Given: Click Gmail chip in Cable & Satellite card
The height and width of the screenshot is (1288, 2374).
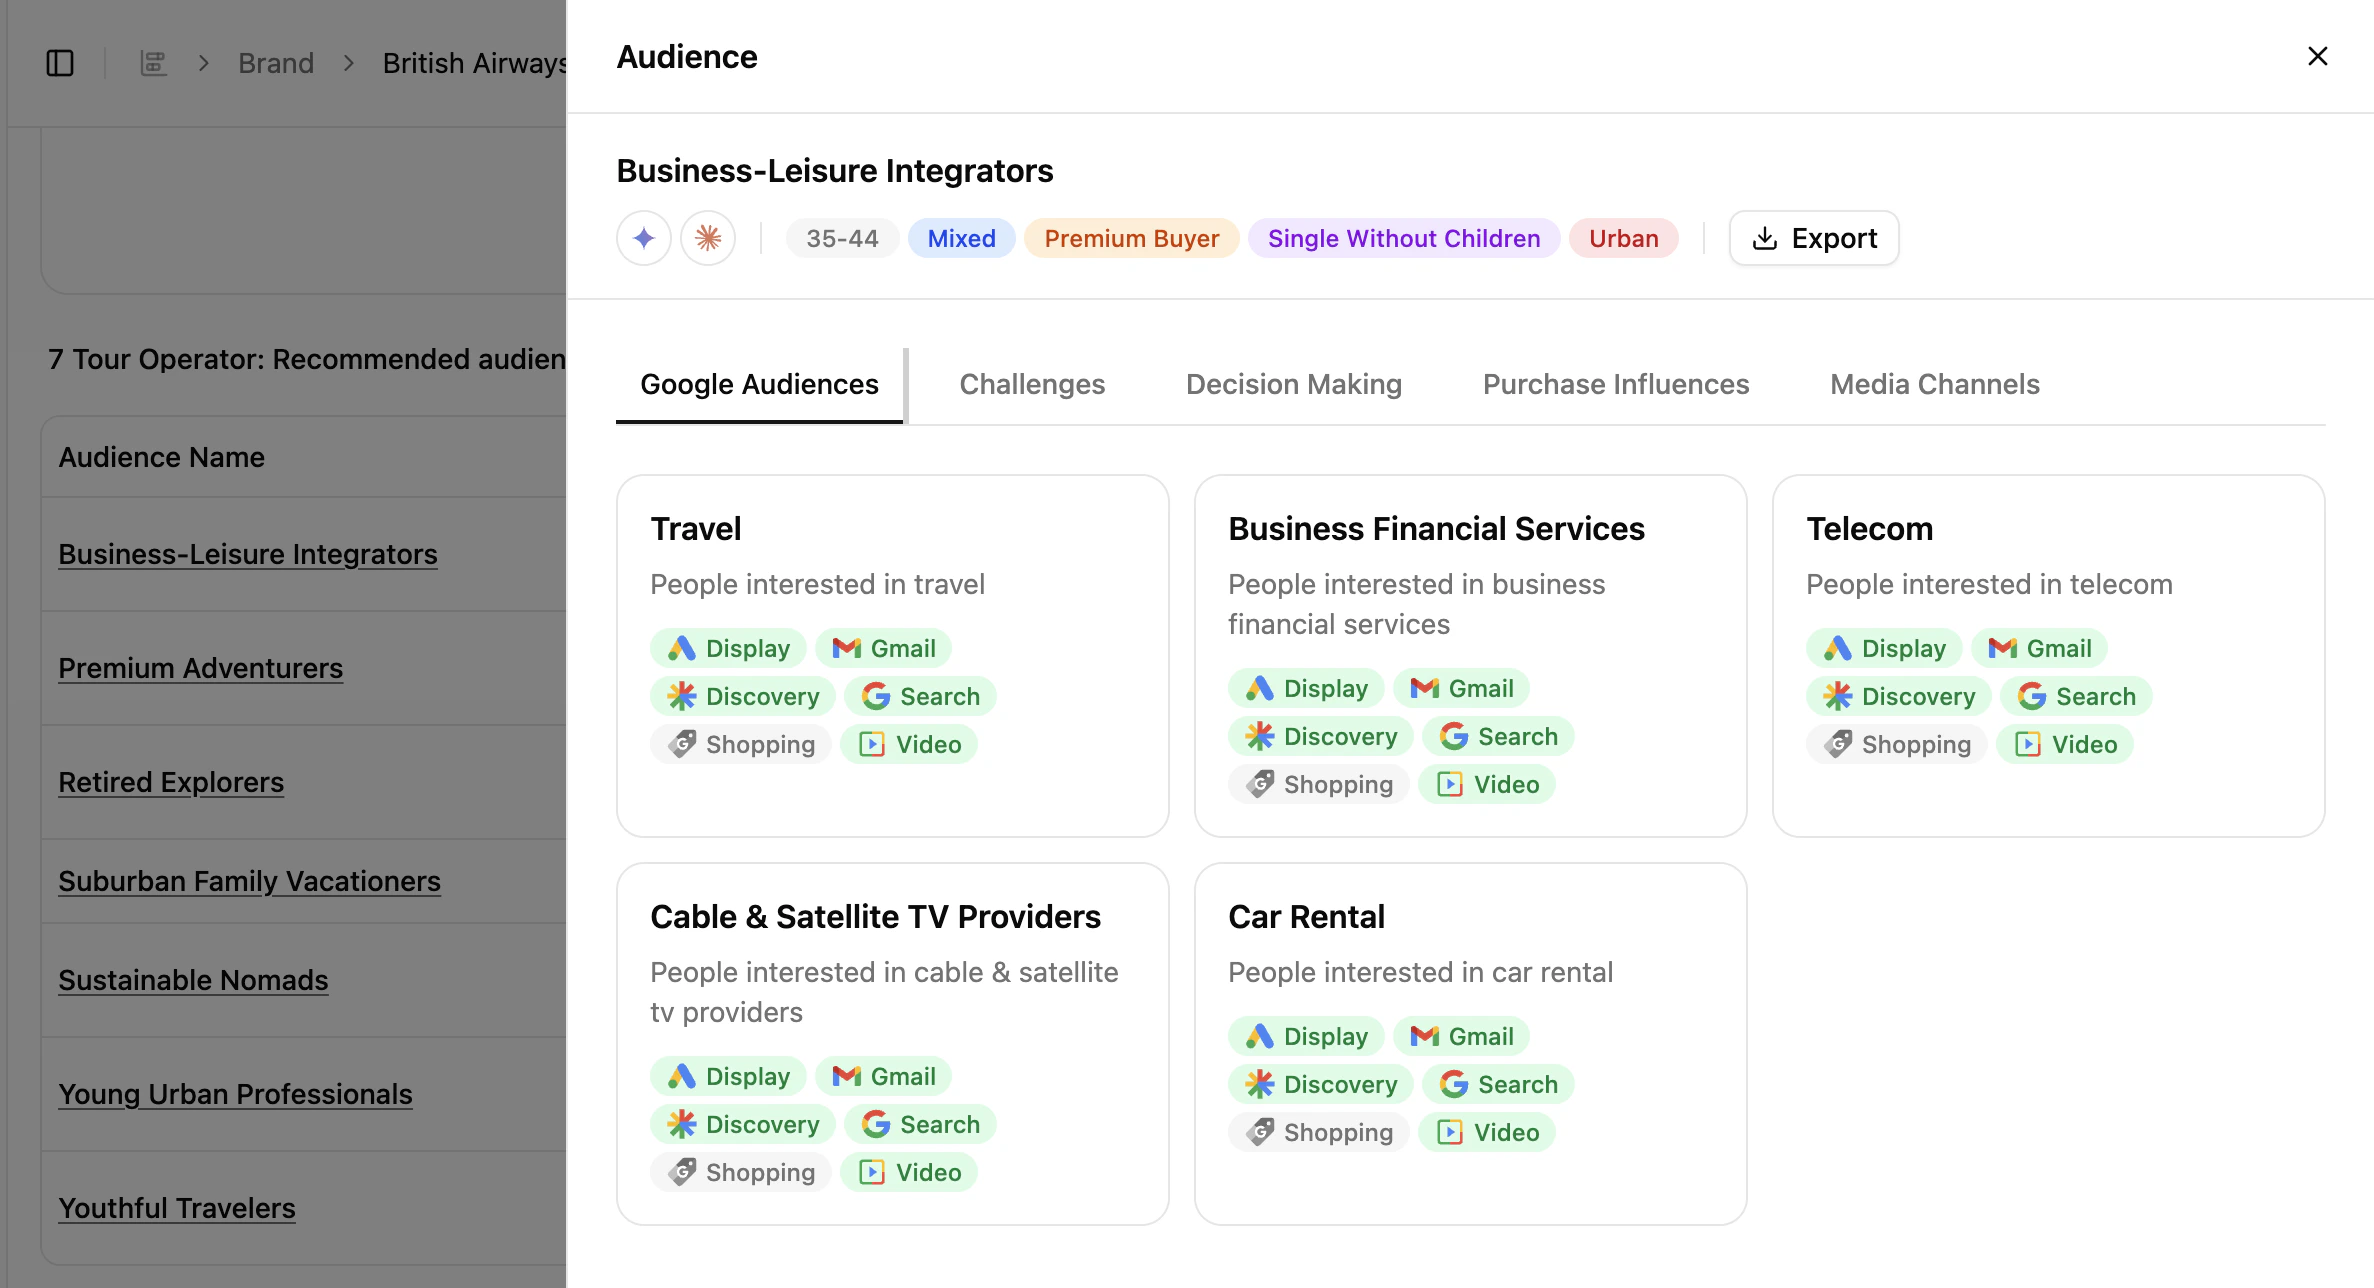Looking at the screenshot, I should point(883,1076).
